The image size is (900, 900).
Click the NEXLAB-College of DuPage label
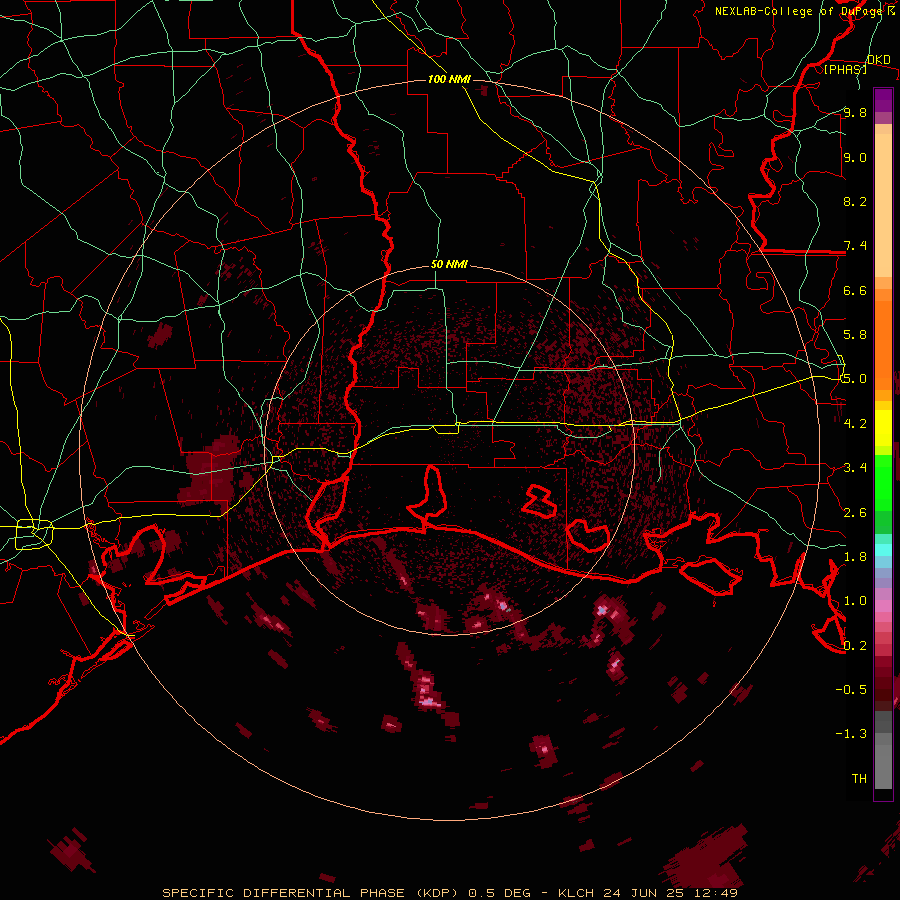(803, 11)
